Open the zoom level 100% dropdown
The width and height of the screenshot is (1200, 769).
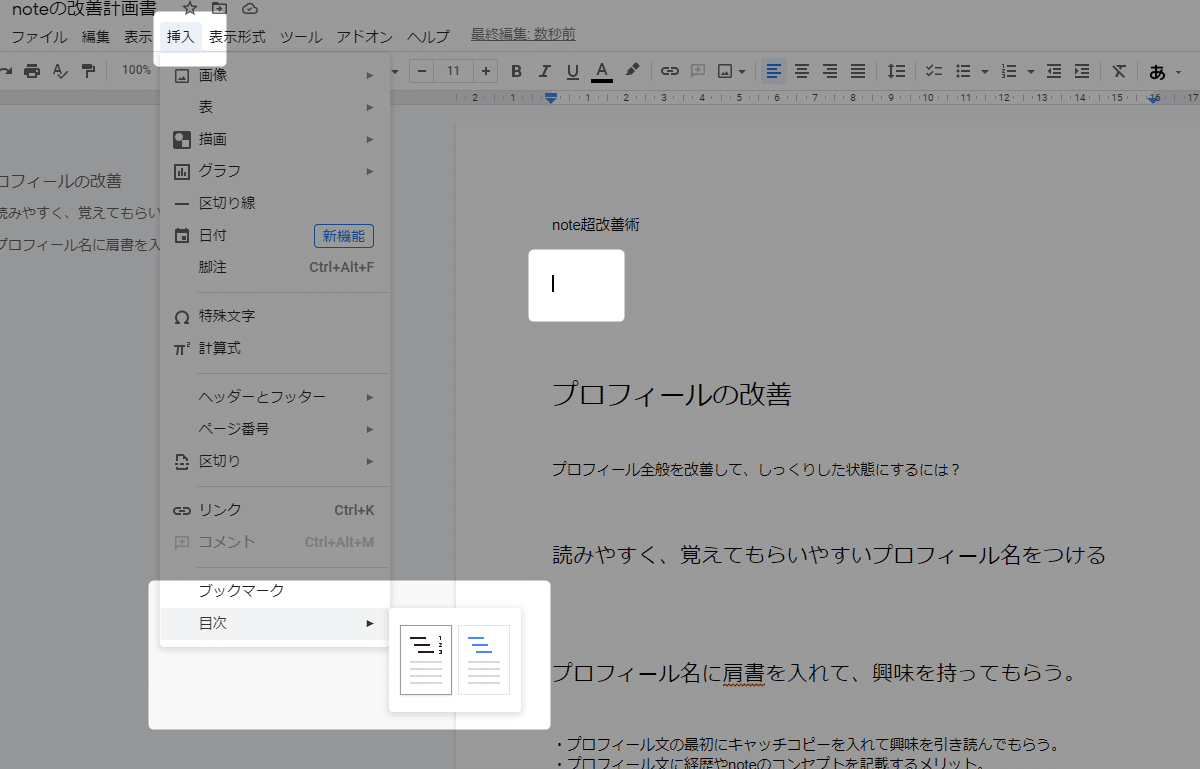pyautogui.click(x=138, y=71)
